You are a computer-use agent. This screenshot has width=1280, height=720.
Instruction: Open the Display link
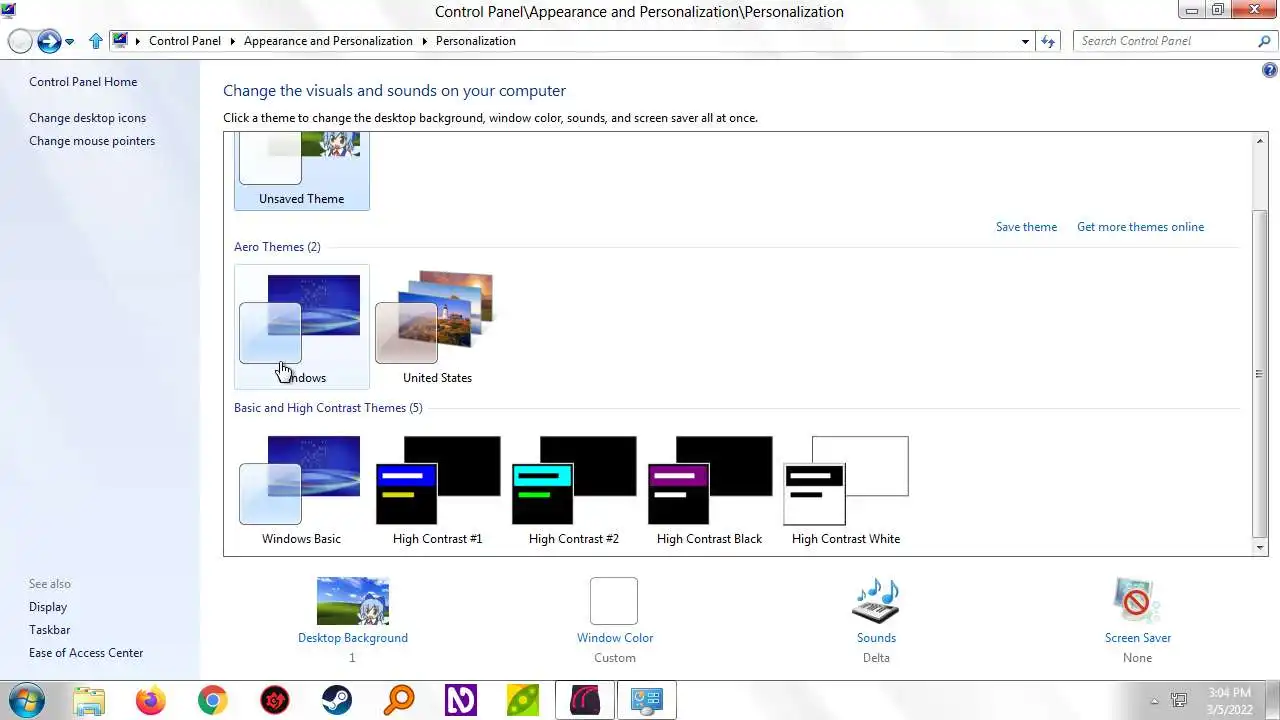pyautogui.click(x=48, y=607)
